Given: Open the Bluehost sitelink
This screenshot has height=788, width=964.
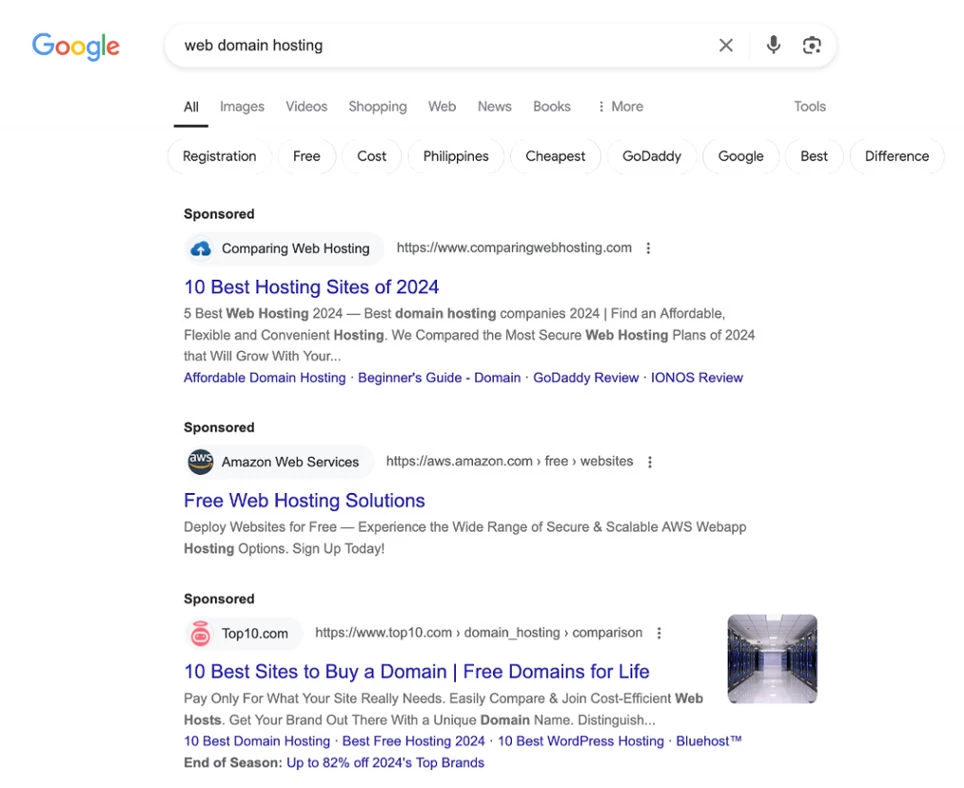Looking at the screenshot, I should [709, 741].
